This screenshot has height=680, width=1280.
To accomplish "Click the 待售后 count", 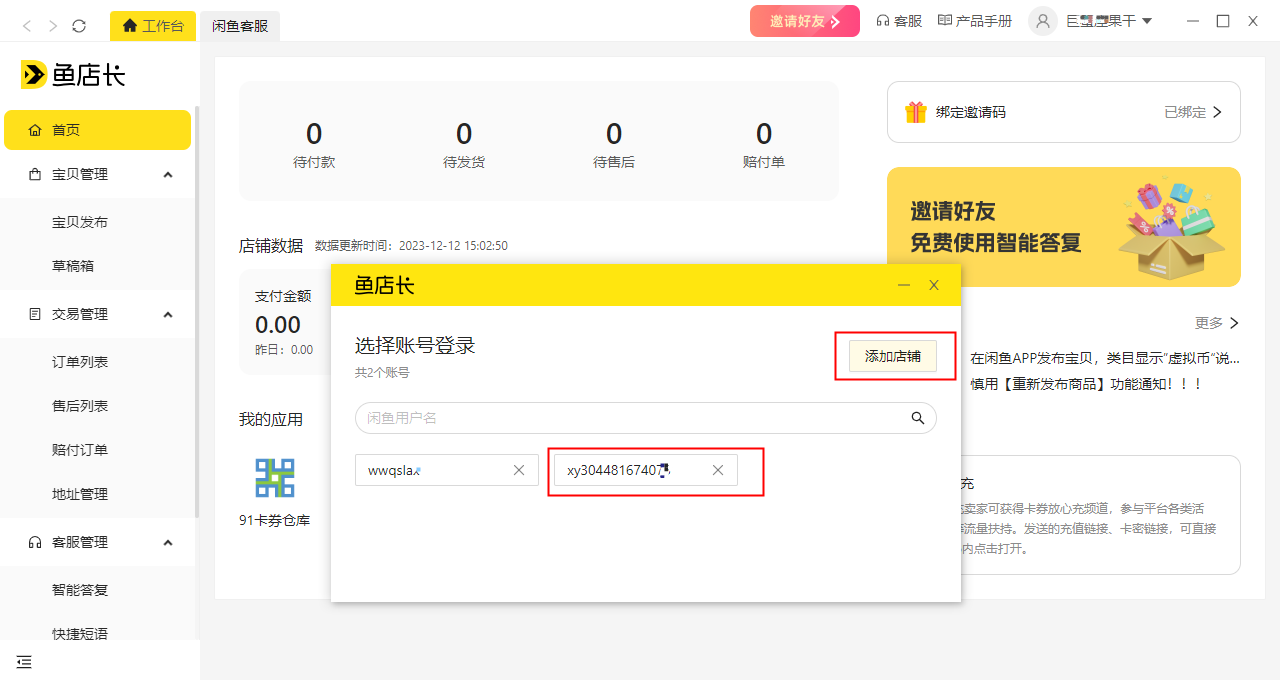I will point(614,134).
